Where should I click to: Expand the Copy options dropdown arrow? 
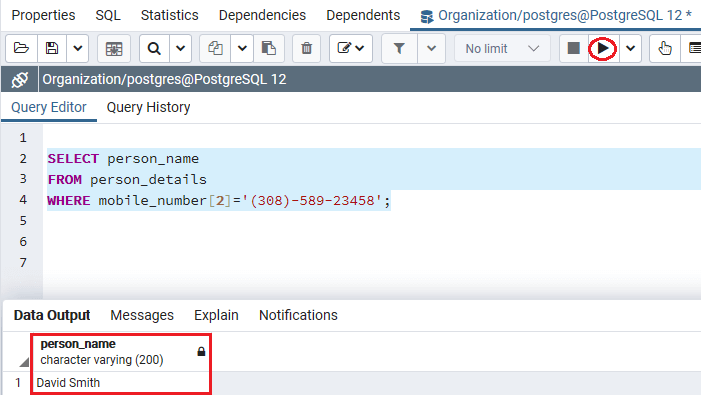[x=242, y=48]
